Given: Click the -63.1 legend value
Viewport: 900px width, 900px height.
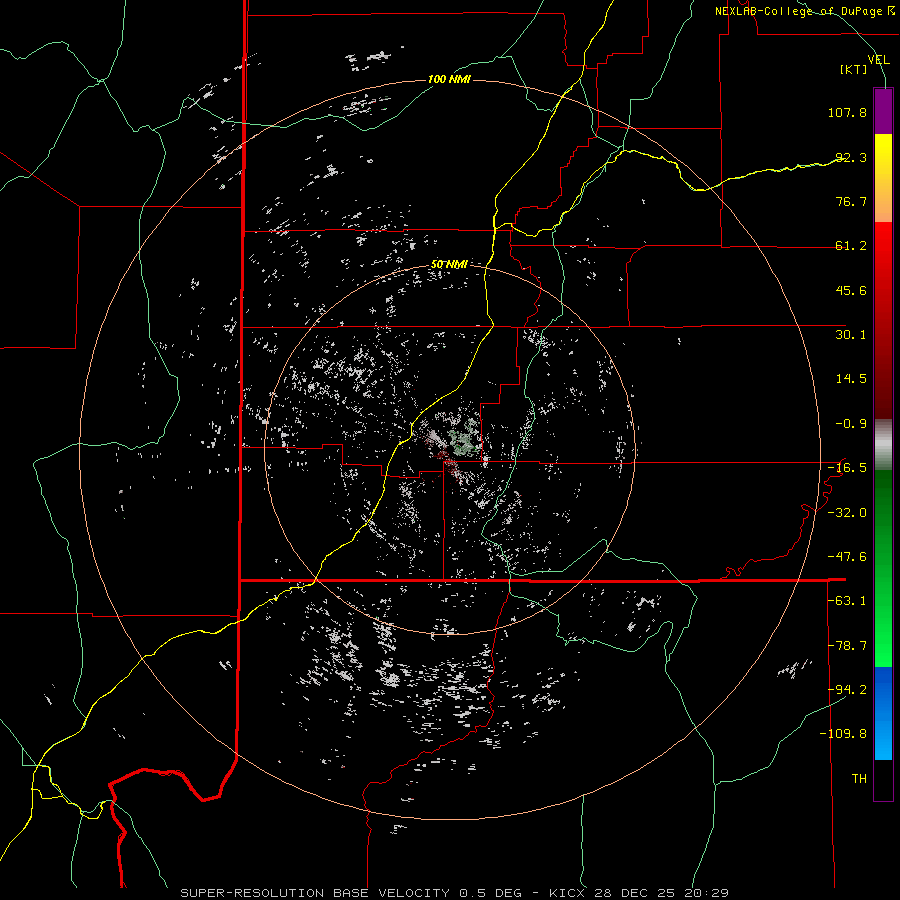Looking at the screenshot, I should coord(847,601).
